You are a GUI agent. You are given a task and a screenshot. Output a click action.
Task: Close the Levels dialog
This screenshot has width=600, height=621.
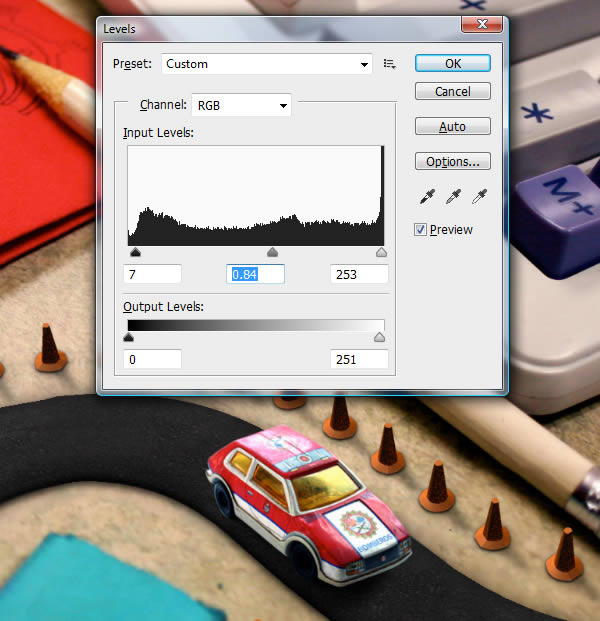[x=482, y=24]
